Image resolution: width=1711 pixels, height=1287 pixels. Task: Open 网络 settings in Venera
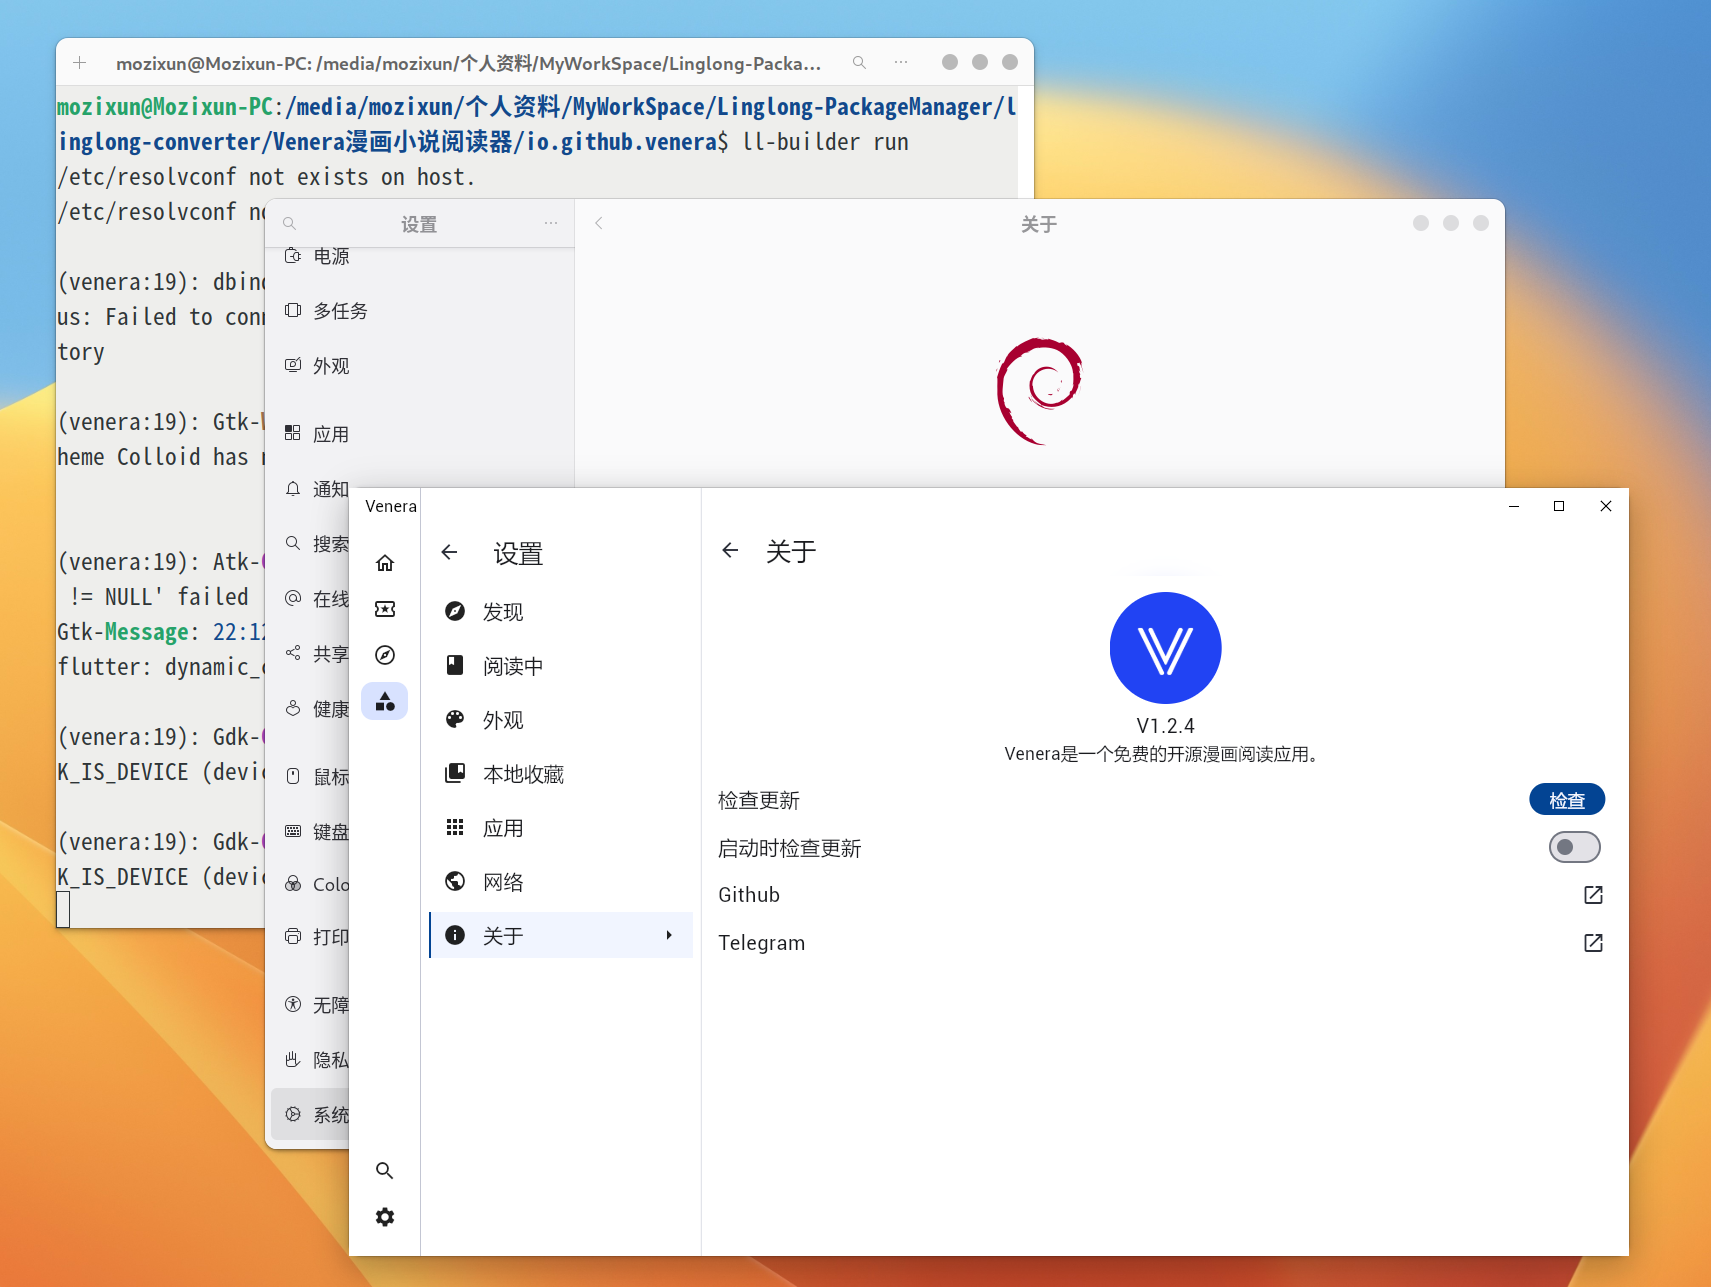pos(561,882)
